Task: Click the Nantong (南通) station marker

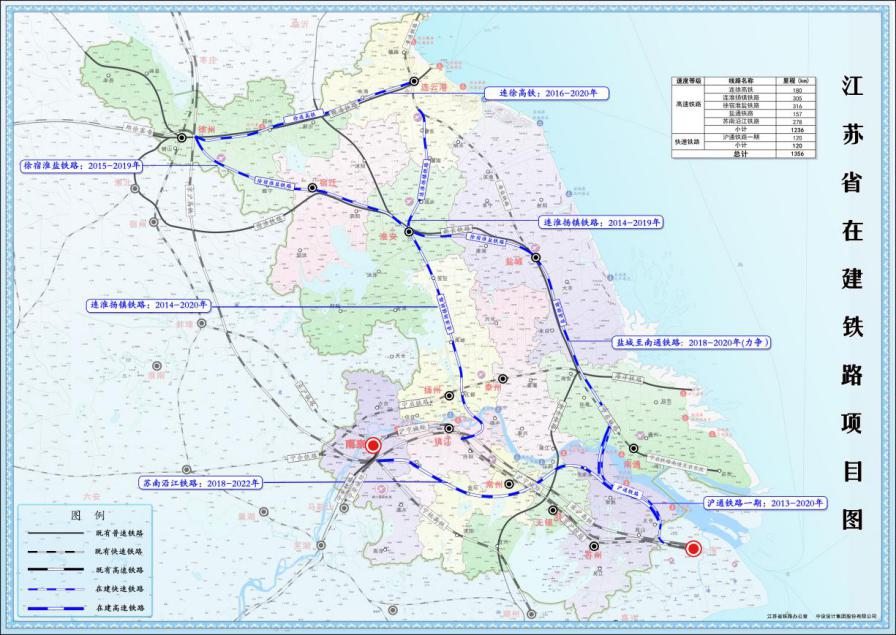Action: (x=634, y=448)
